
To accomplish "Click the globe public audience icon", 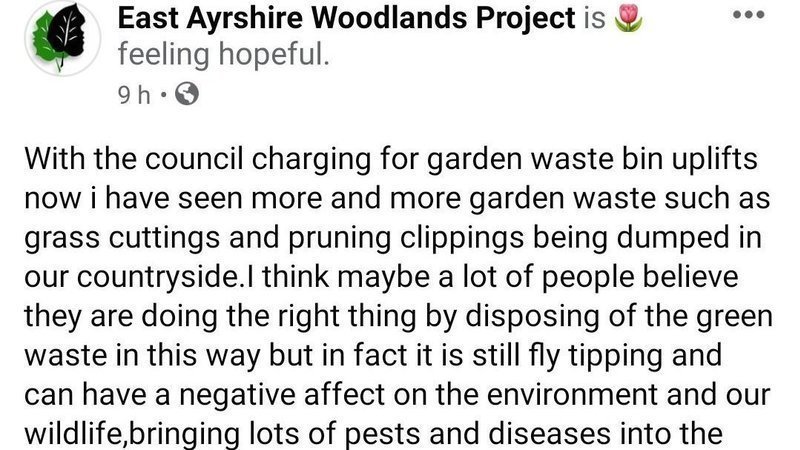I will pos(187,96).
